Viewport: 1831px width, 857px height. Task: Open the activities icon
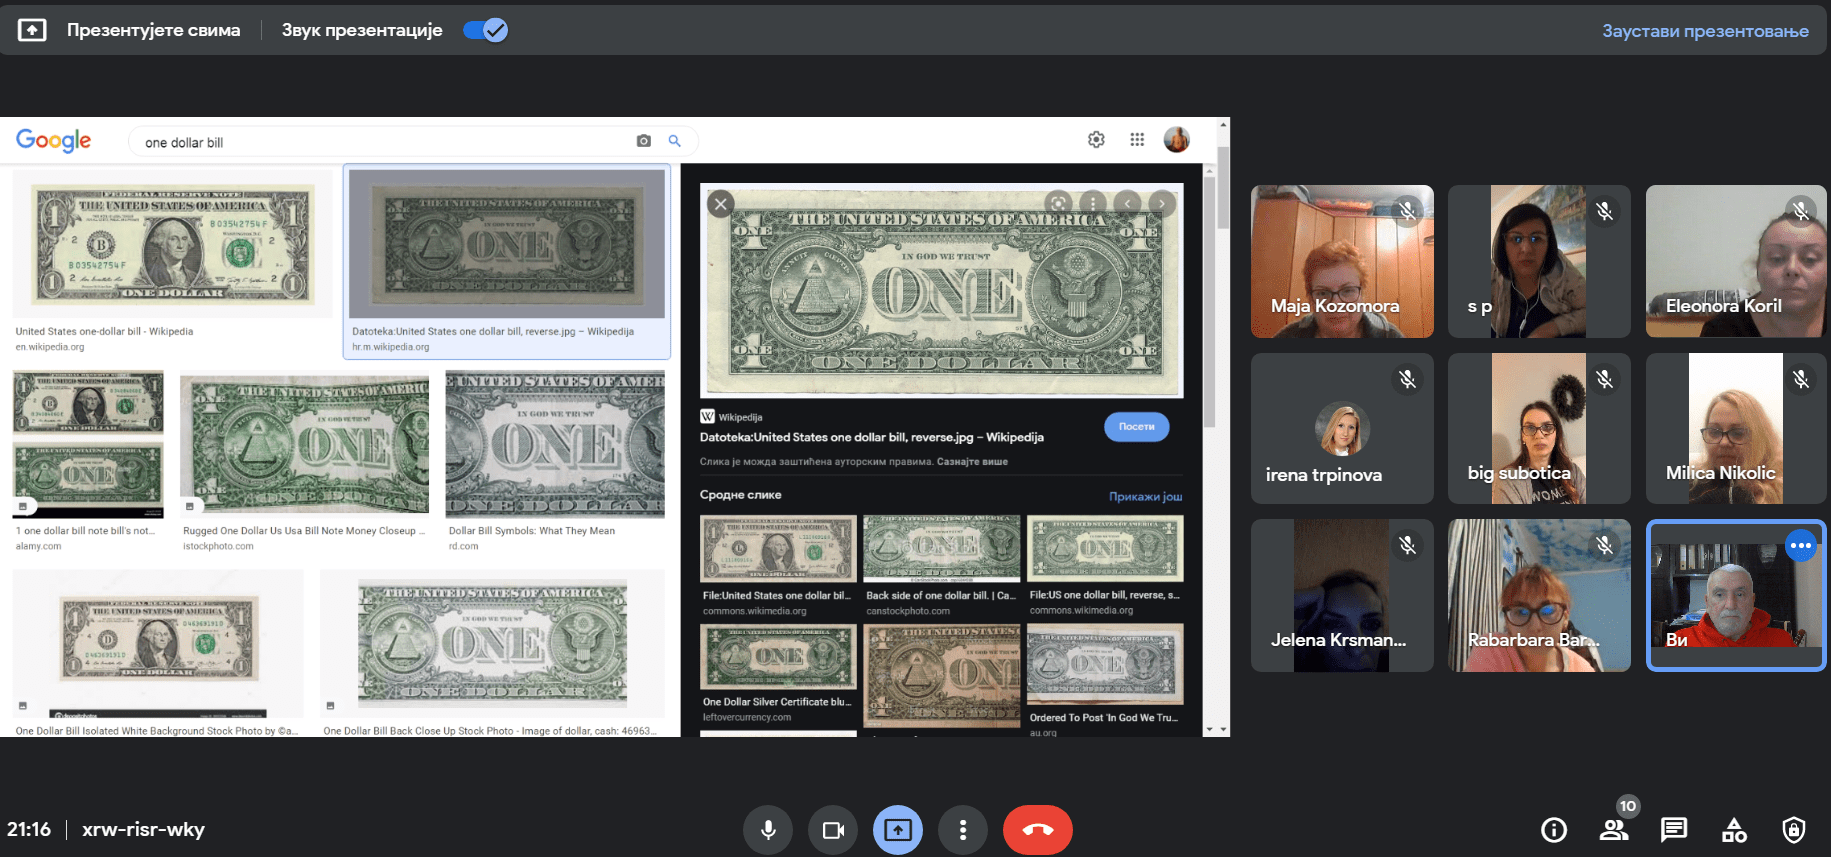(x=1734, y=830)
